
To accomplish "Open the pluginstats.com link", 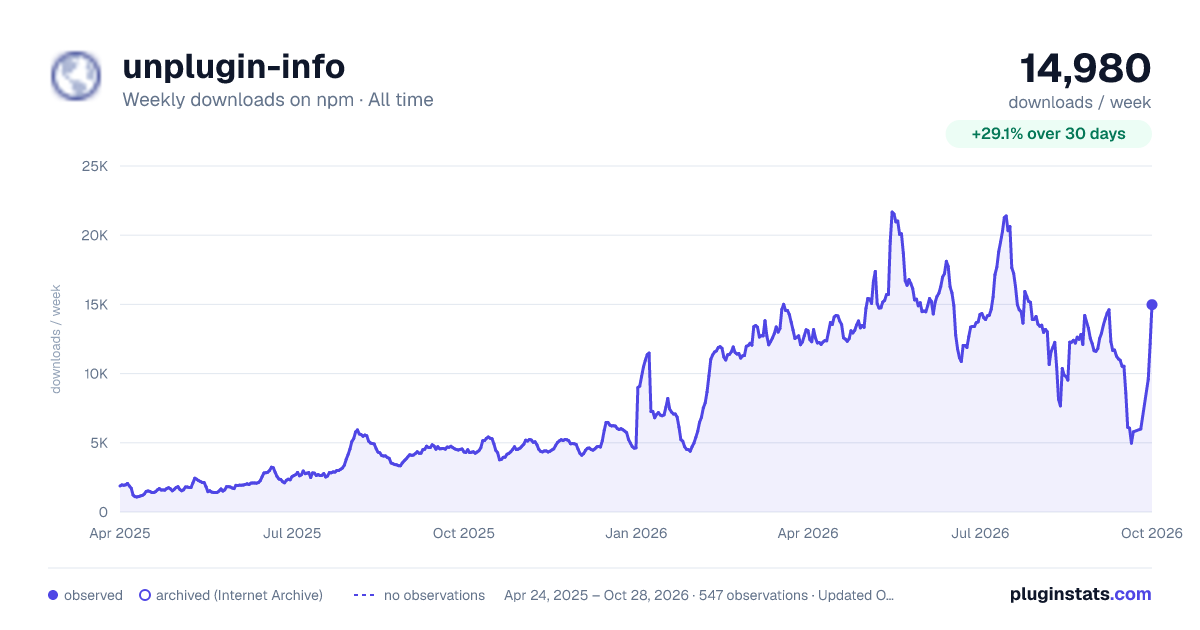I will point(1081,594).
